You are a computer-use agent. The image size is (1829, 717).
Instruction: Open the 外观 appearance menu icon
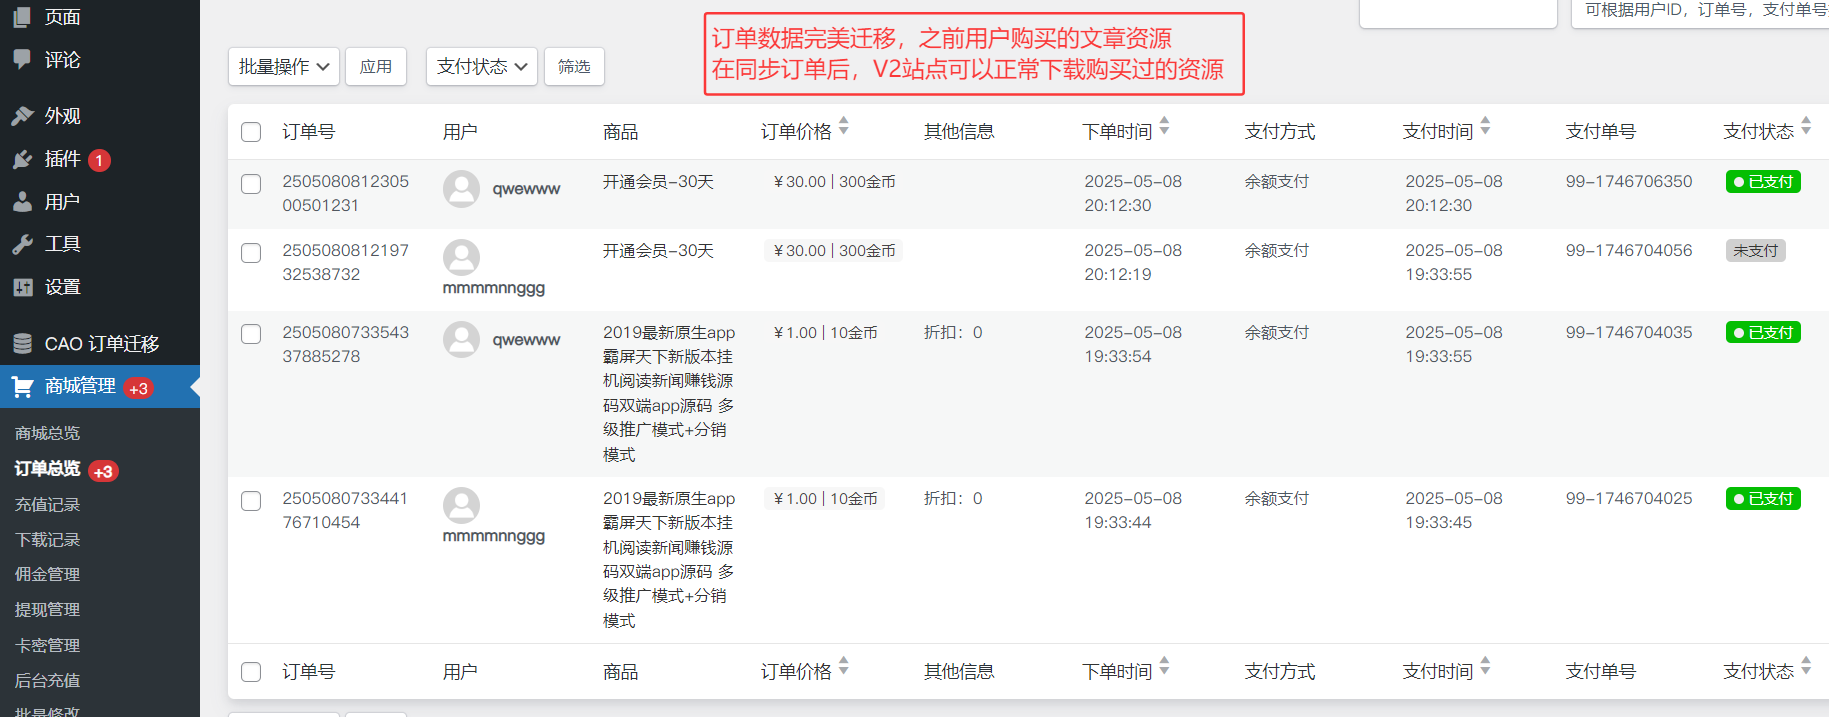22,116
